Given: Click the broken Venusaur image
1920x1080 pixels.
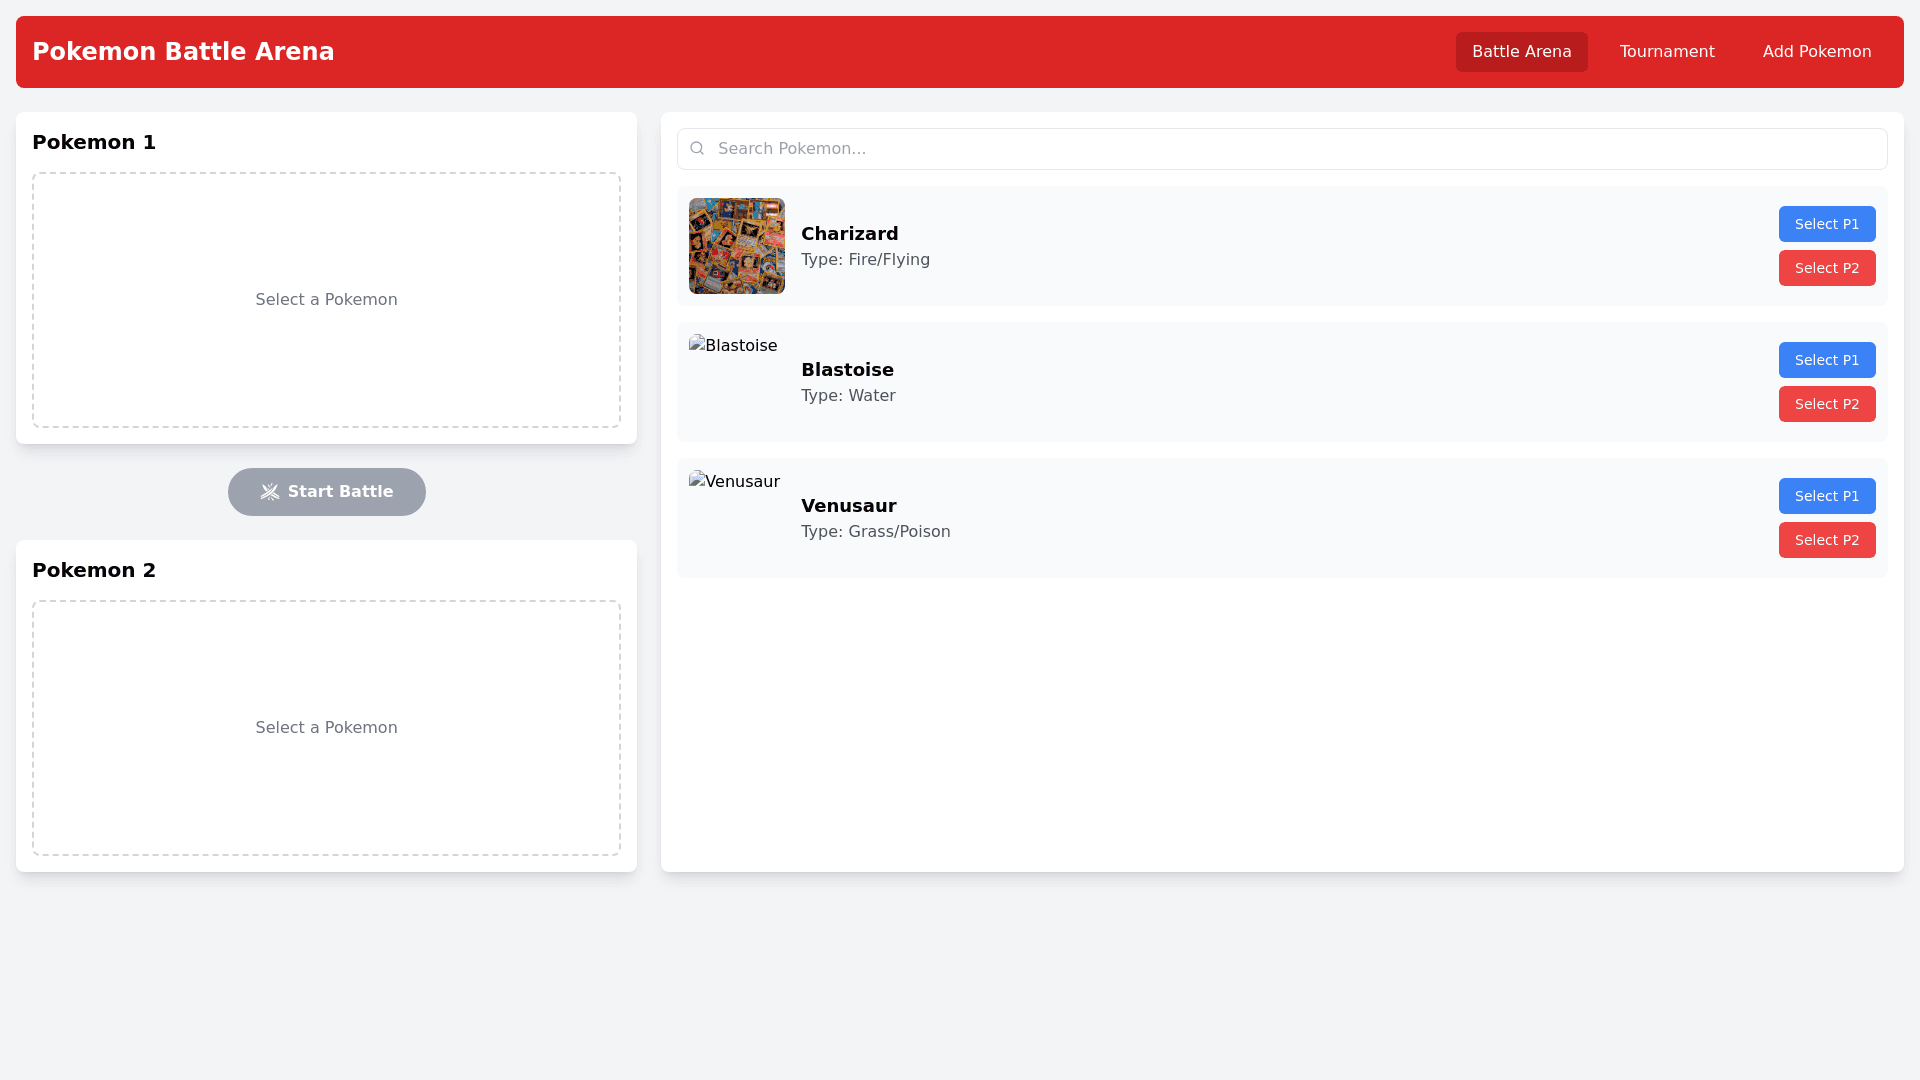Looking at the screenshot, I should [734, 482].
